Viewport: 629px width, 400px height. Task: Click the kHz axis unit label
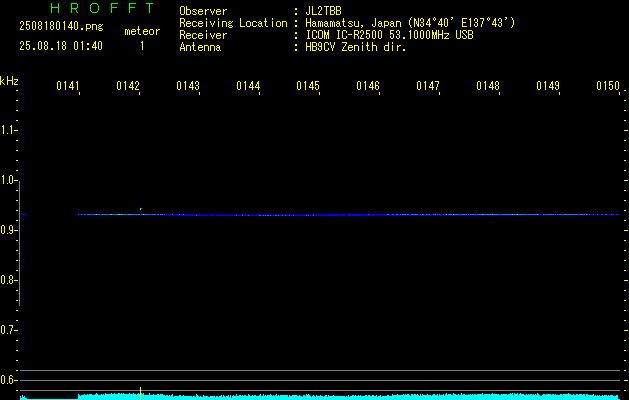[9, 80]
